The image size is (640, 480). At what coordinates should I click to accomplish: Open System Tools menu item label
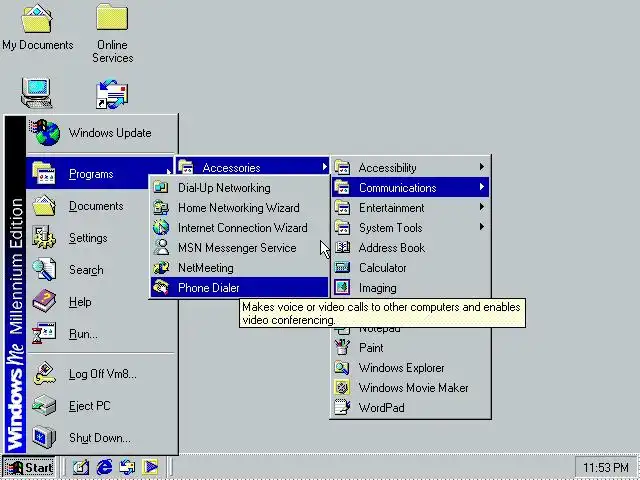click(x=391, y=228)
